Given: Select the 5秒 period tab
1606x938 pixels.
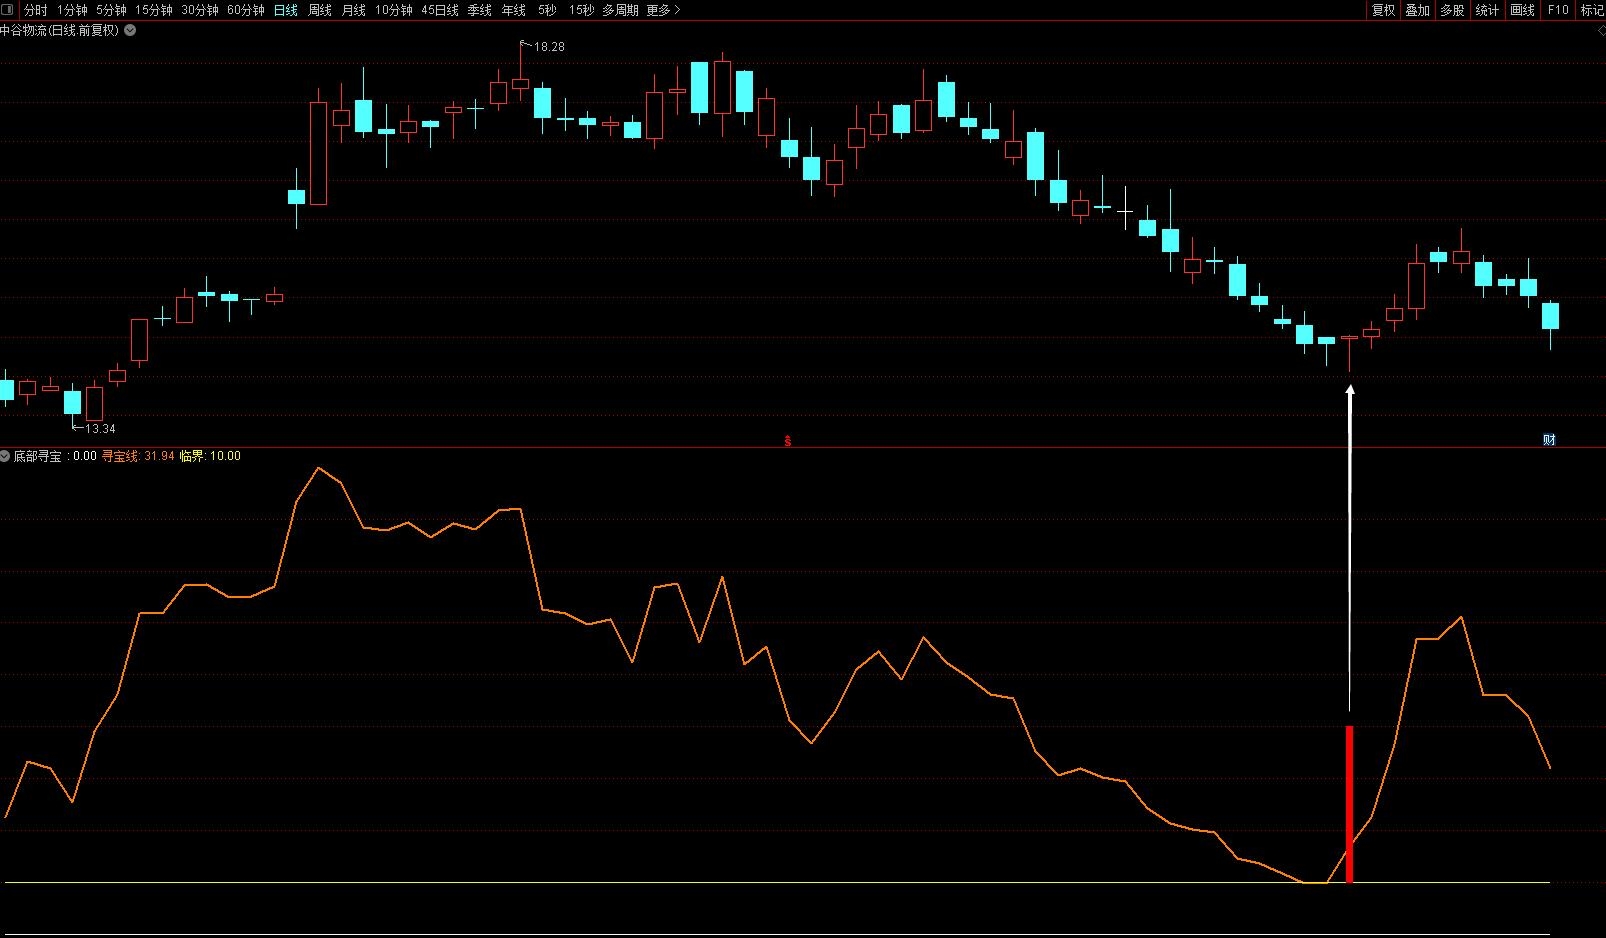Looking at the screenshot, I should 547,10.
